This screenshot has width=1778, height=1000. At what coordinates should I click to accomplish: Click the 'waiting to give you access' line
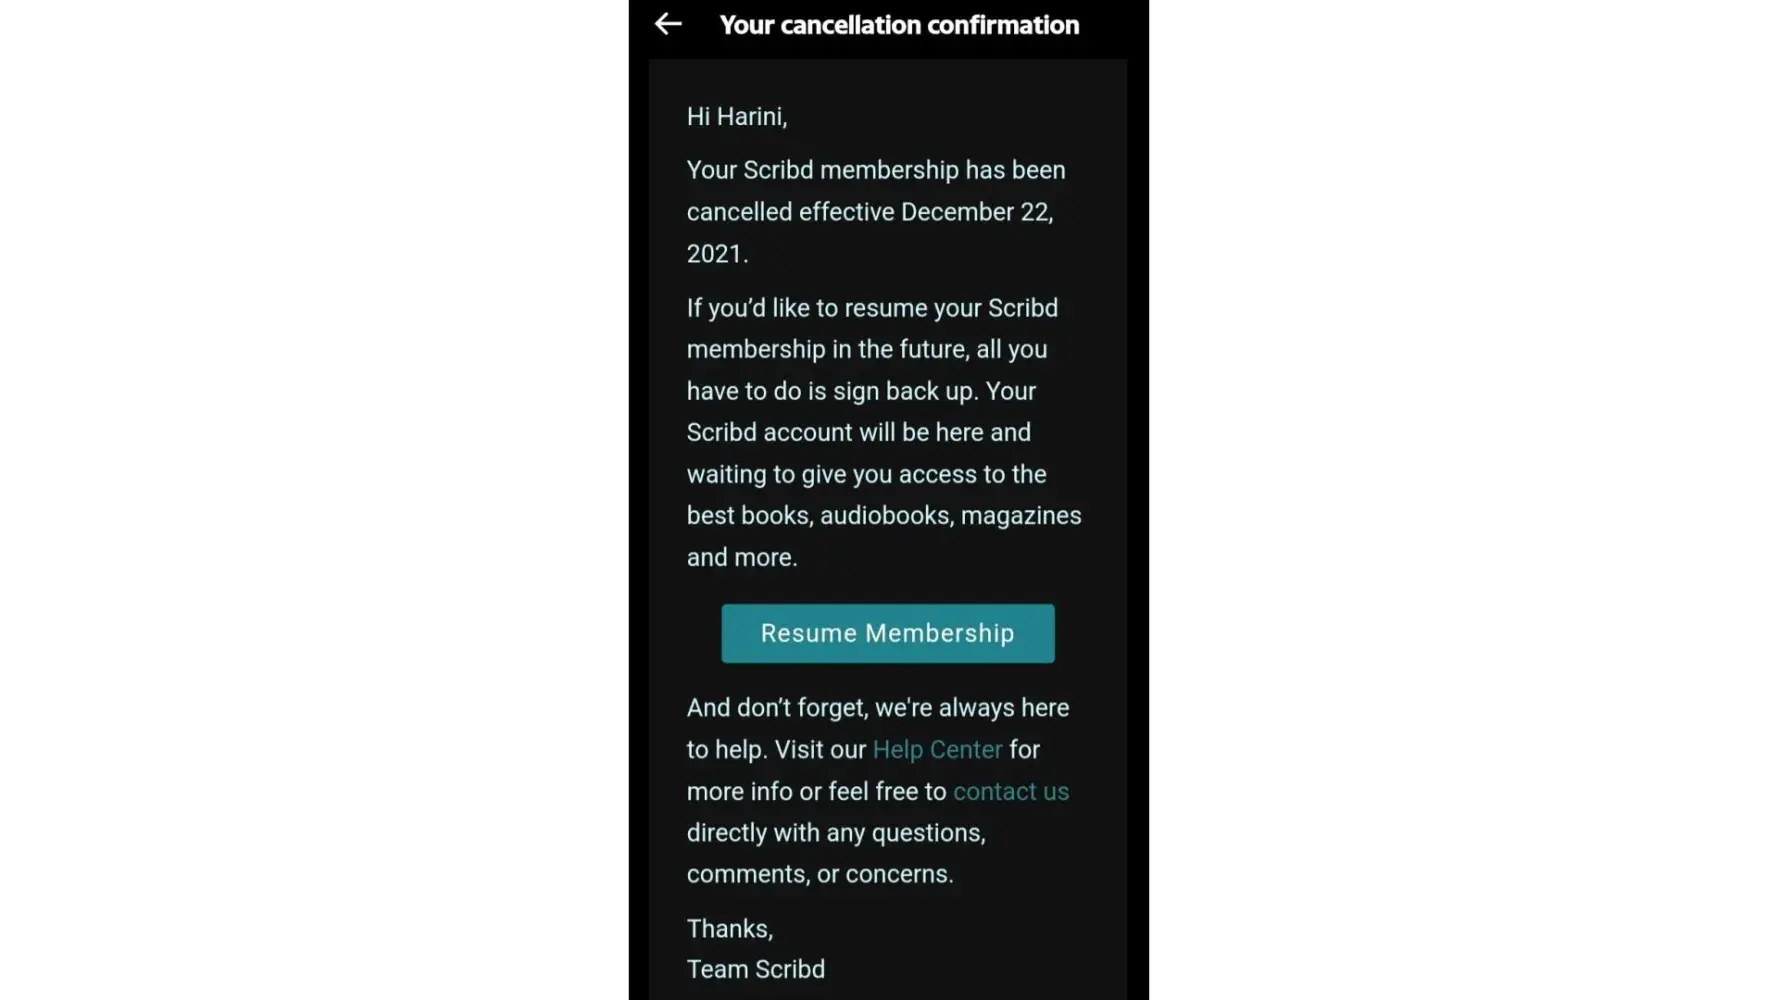pos(866,474)
